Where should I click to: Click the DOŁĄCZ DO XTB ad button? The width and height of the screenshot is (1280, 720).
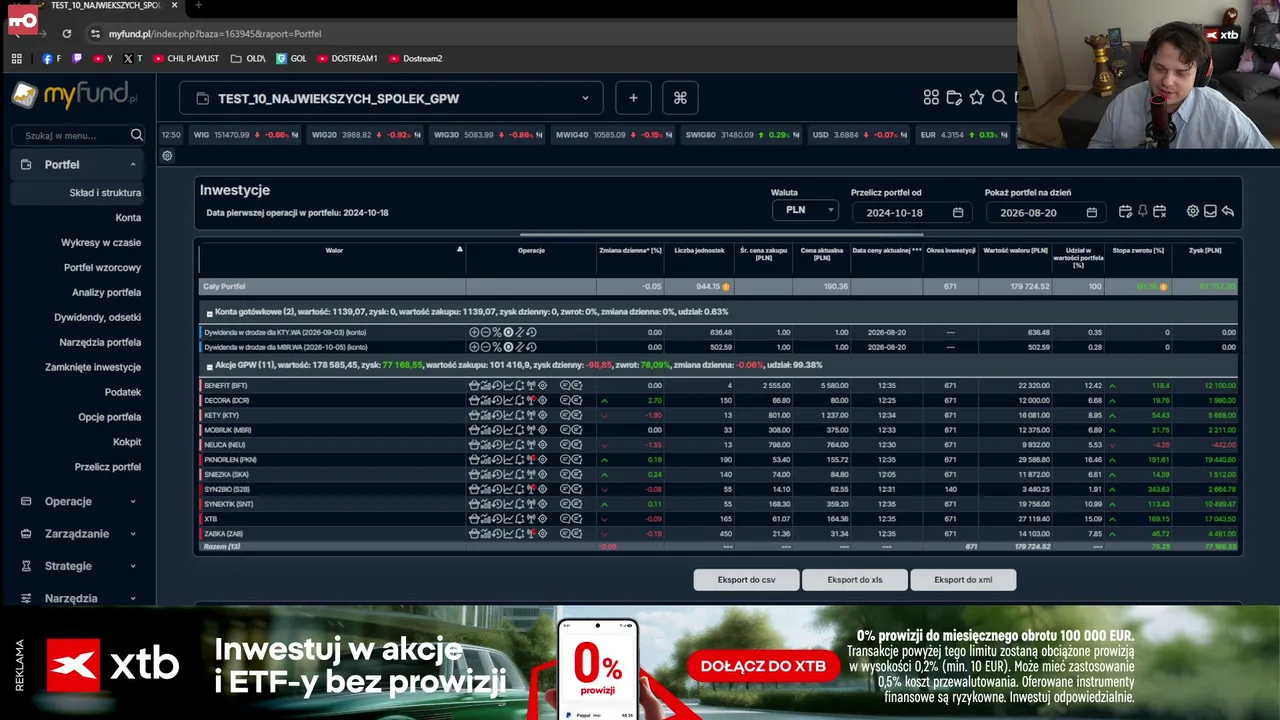(763, 666)
